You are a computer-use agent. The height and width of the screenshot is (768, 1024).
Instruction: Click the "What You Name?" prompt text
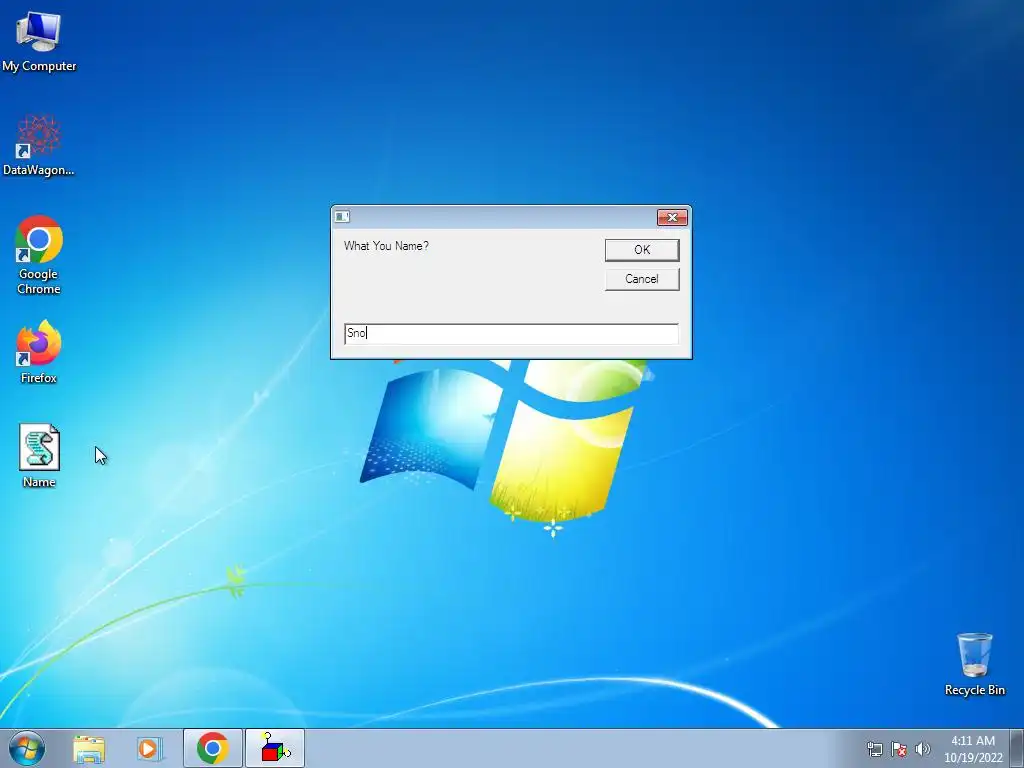386,246
